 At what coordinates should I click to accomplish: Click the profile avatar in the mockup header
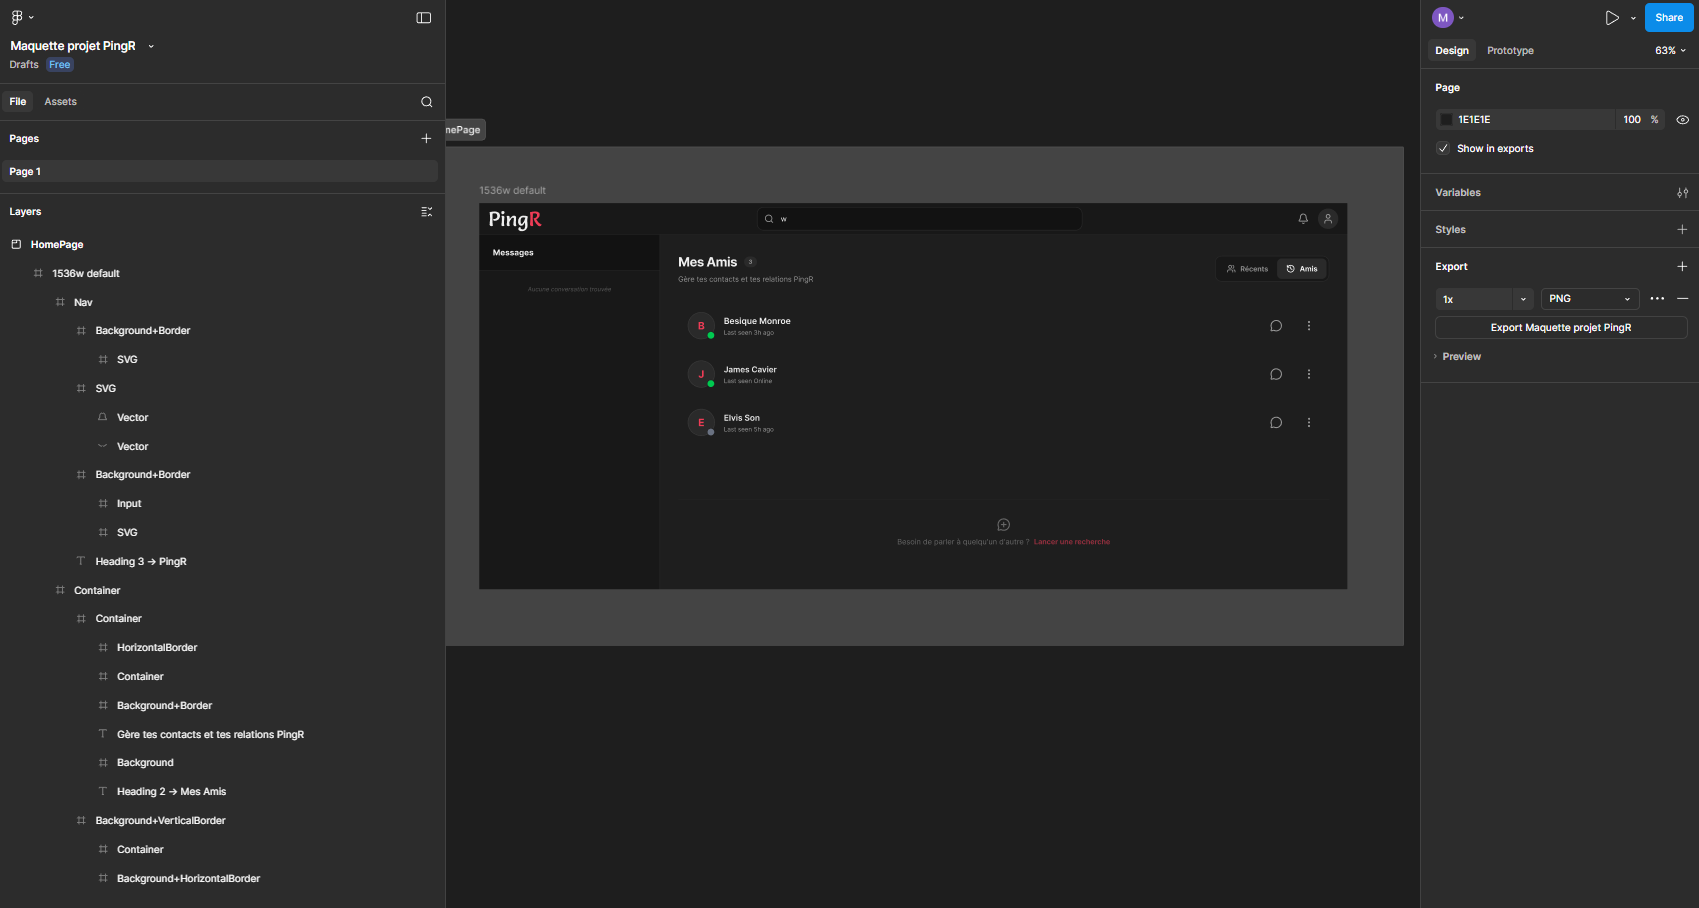pyautogui.click(x=1328, y=218)
